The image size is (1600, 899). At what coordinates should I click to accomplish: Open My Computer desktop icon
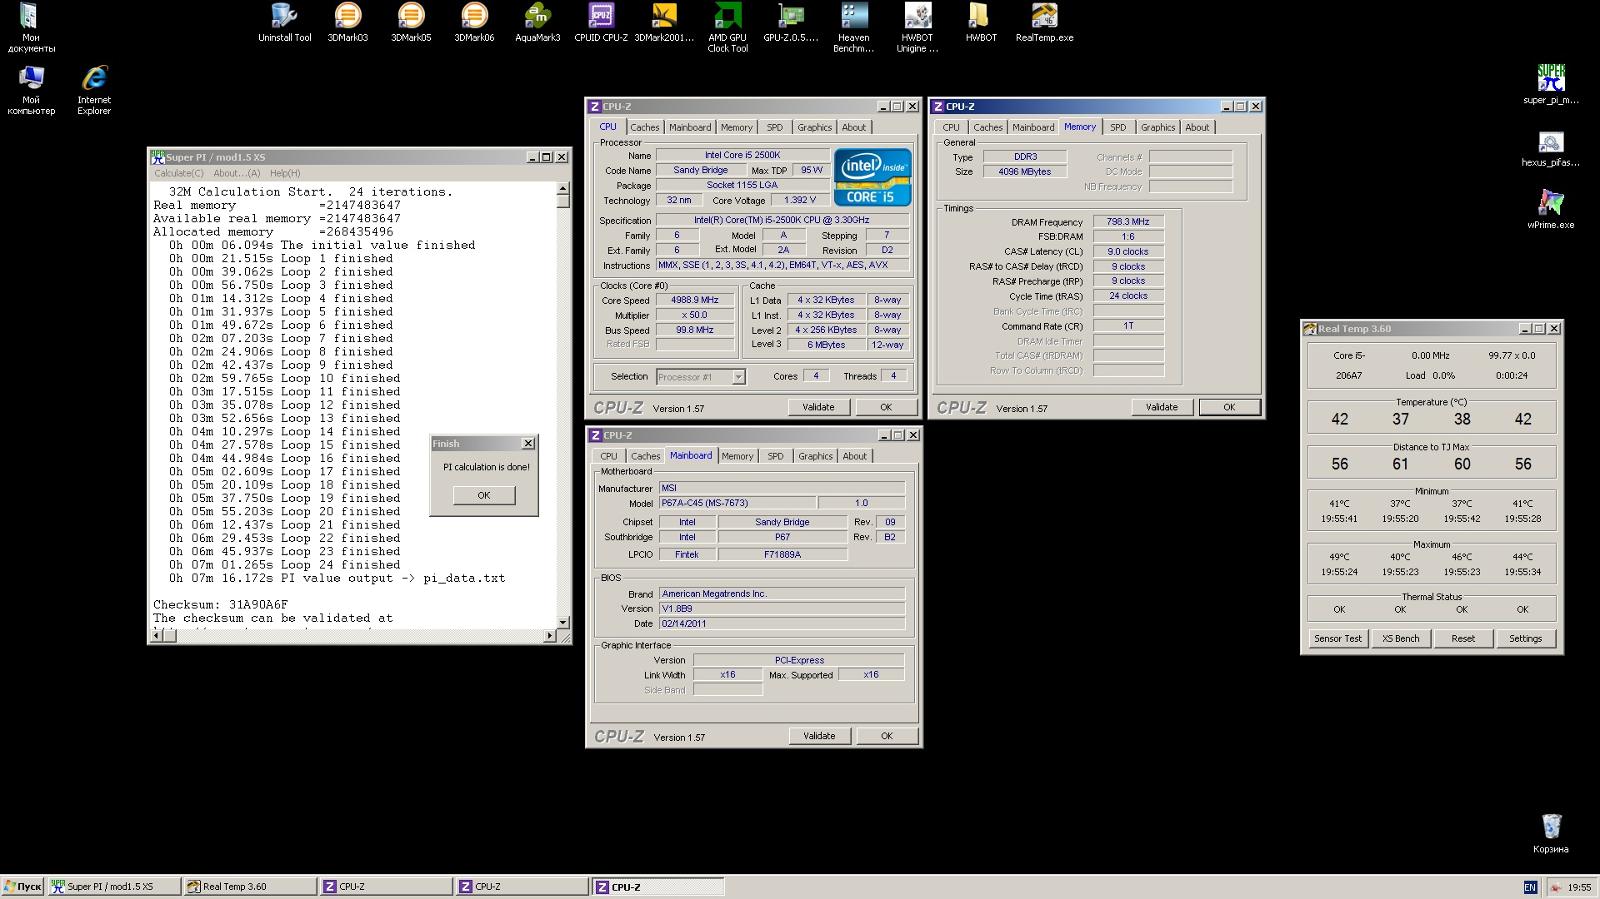coord(31,91)
